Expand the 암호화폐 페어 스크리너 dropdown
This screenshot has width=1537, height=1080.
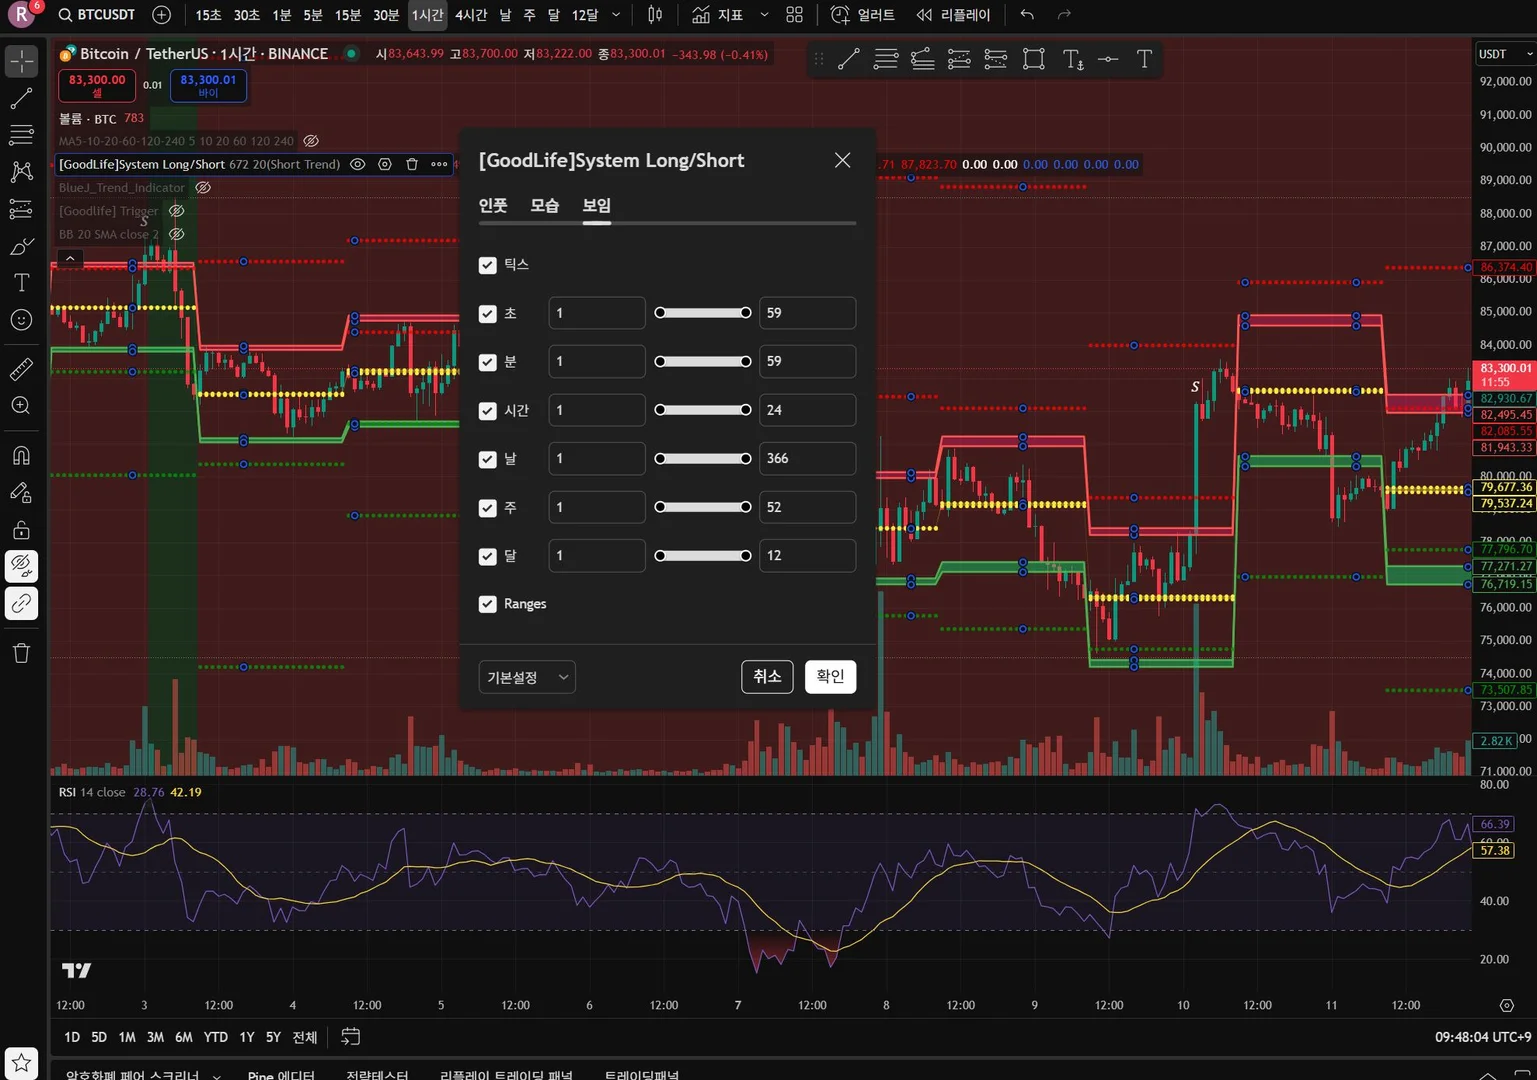point(217,1075)
